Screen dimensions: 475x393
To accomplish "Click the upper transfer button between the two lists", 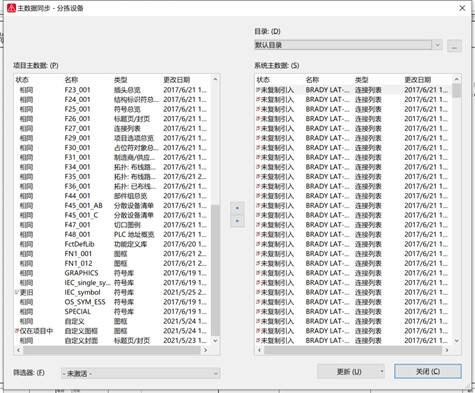I will pos(237,208).
